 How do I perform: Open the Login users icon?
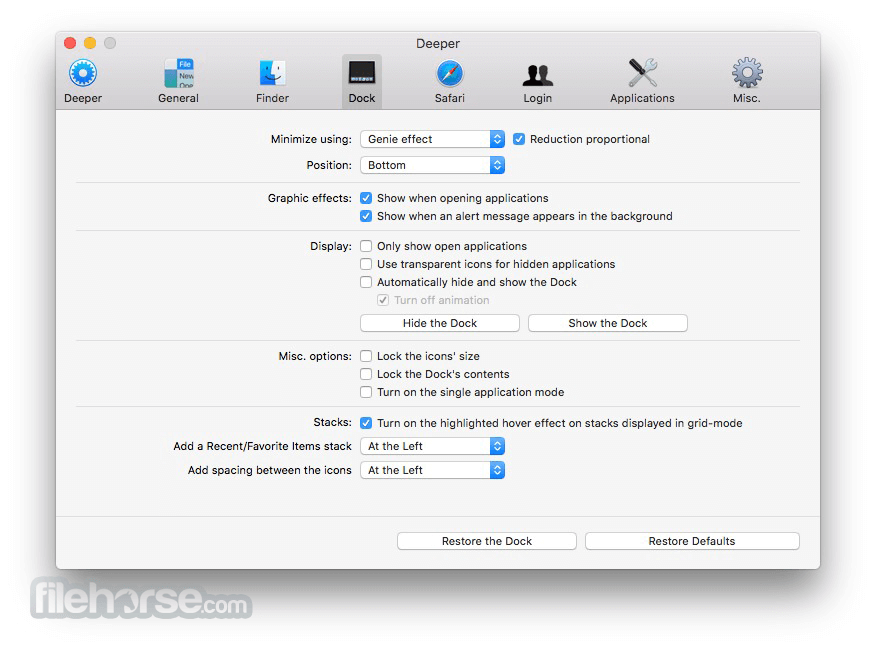pos(537,75)
